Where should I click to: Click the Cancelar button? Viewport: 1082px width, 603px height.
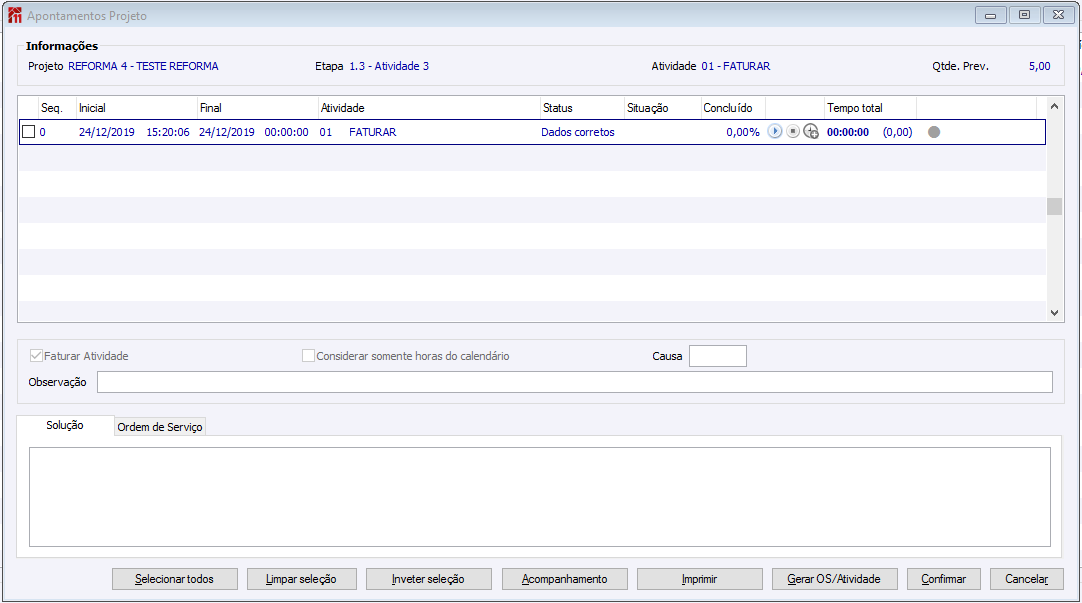pyautogui.click(x=1026, y=579)
